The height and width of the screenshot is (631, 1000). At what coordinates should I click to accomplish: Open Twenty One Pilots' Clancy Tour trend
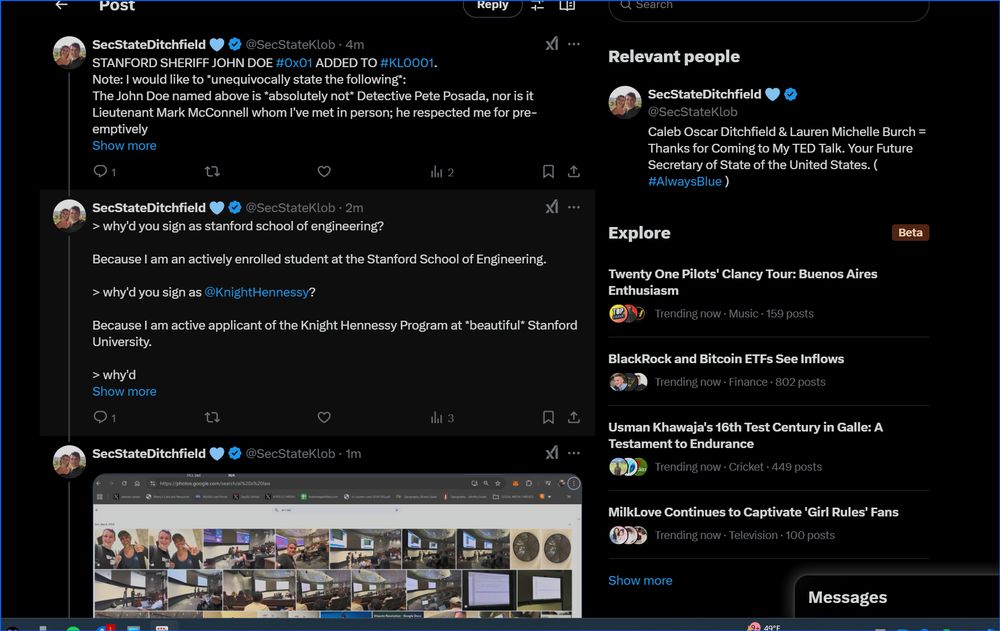pos(768,295)
